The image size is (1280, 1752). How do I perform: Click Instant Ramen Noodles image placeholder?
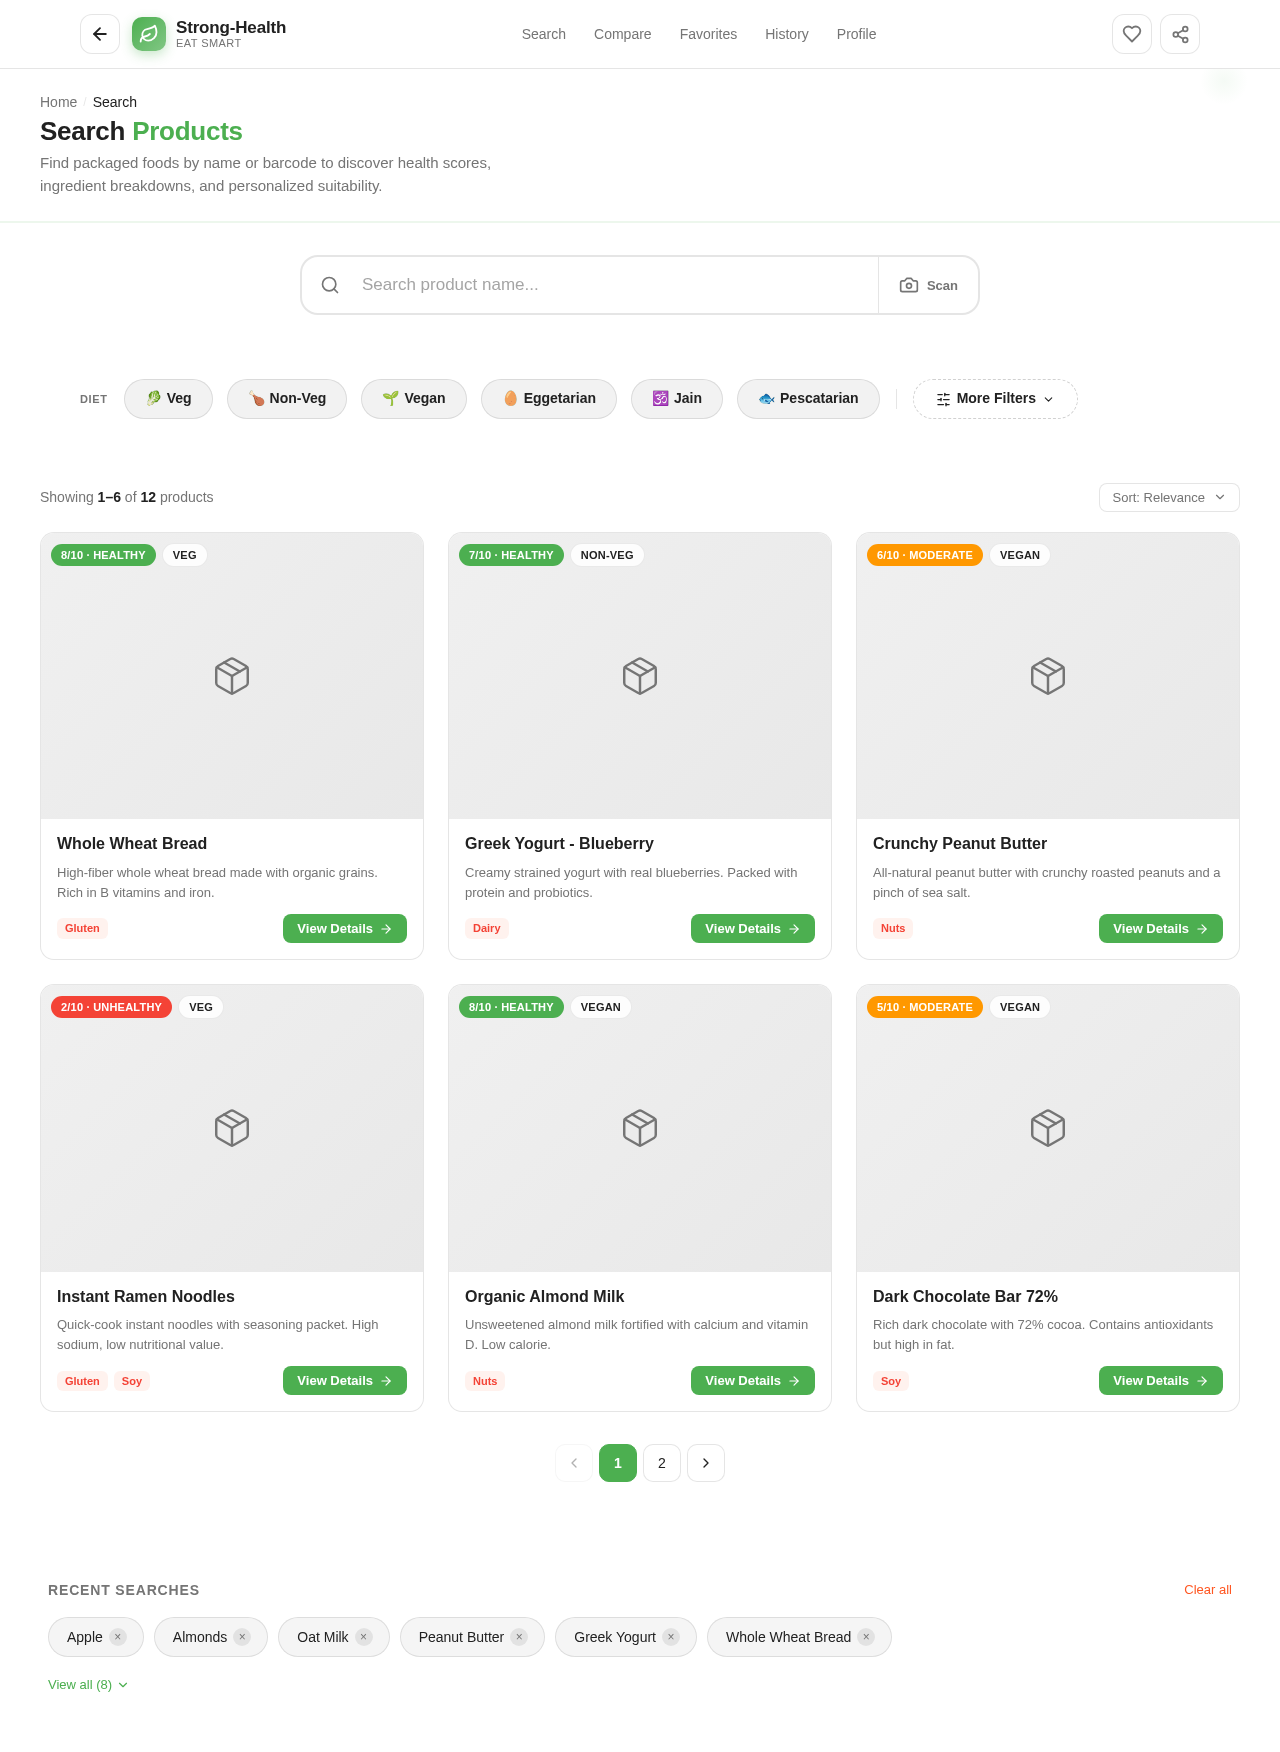(232, 1128)
